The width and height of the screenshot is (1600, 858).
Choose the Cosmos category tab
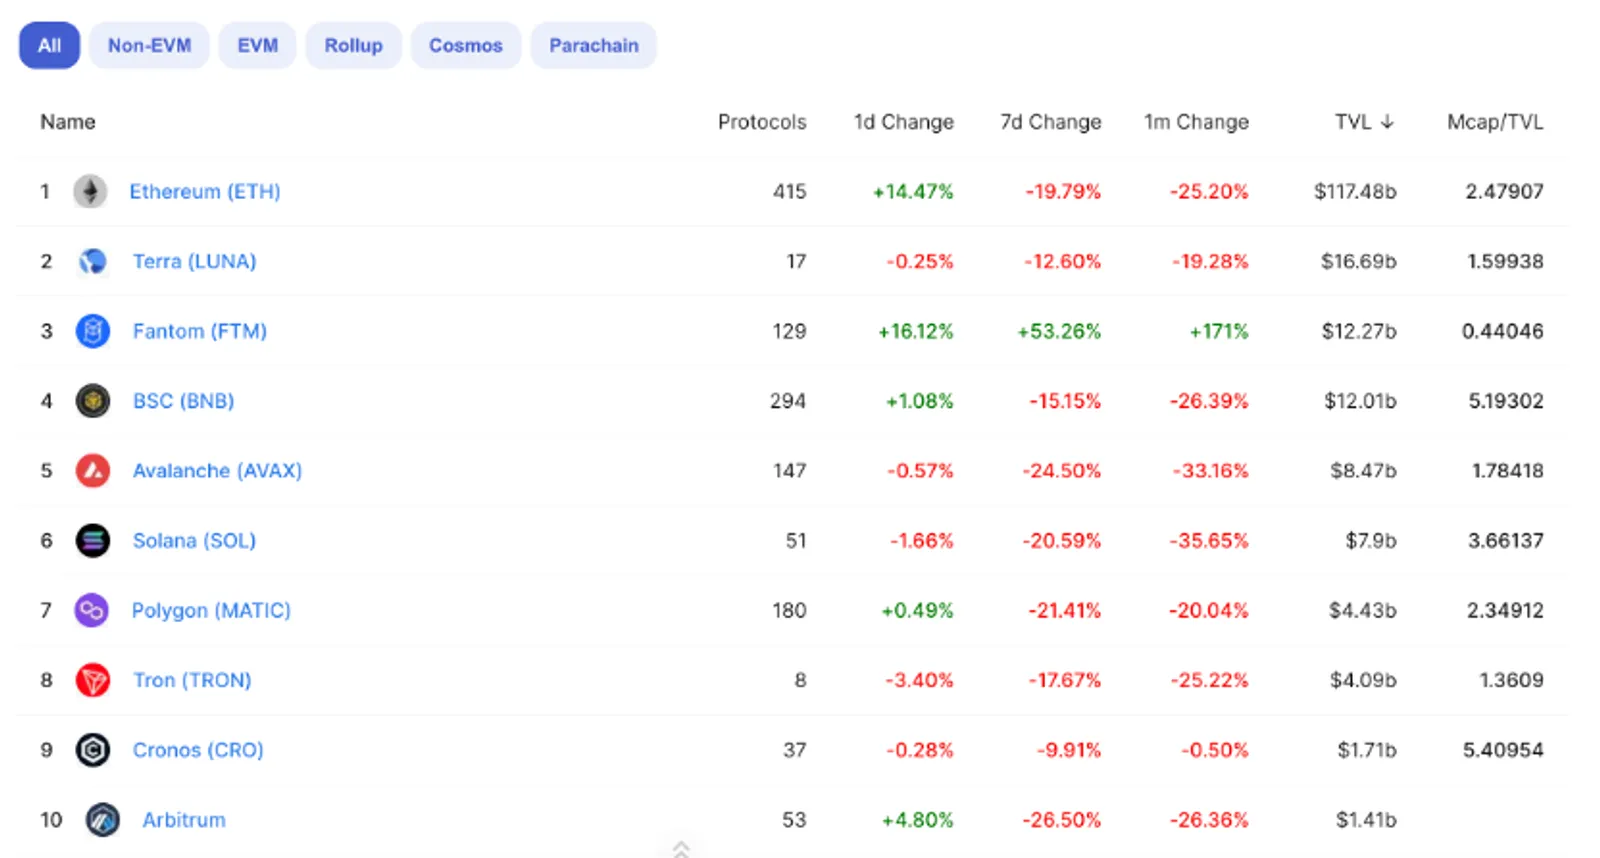tap(465, 46)
